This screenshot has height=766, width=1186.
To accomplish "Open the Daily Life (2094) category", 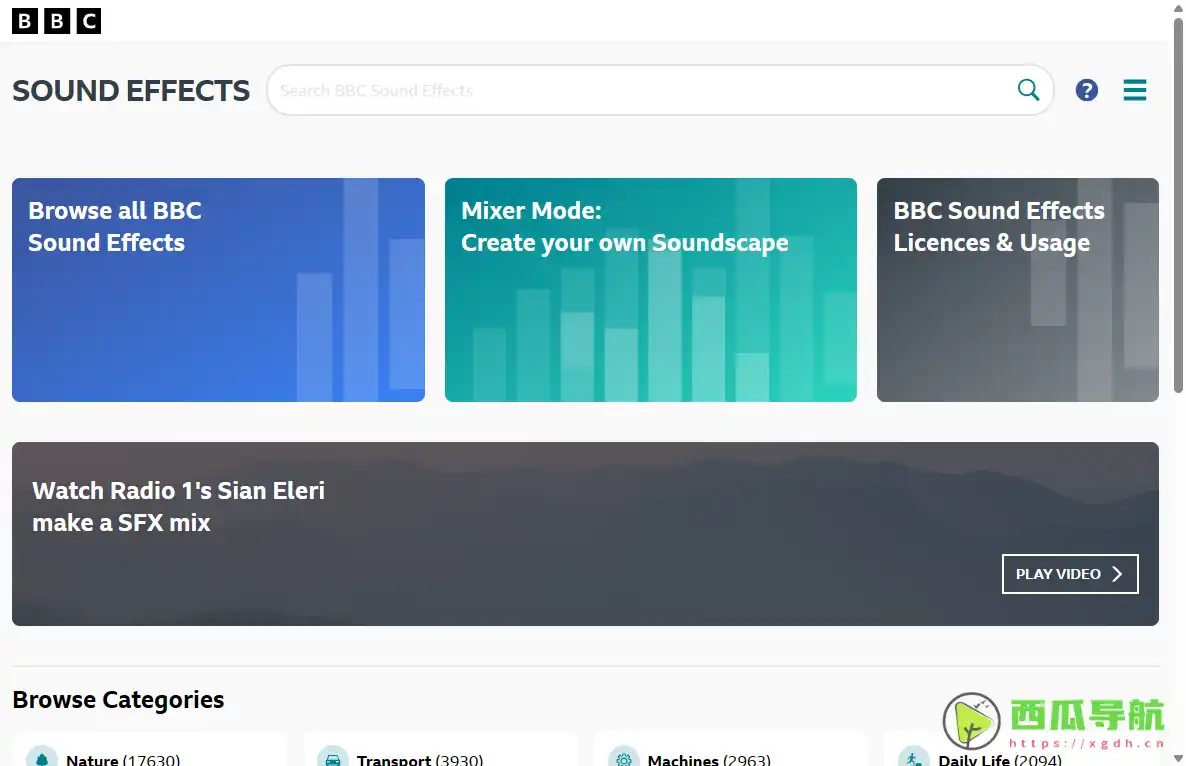I will 1021,750.
